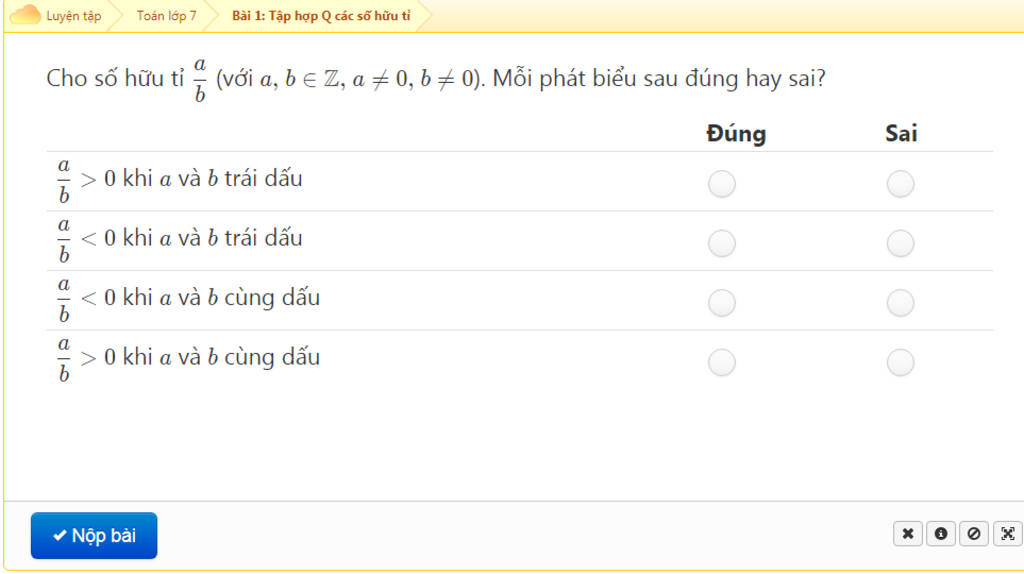Screen dimensions: 1024x574
Task: Click the orange cloud logo icon
Action: 25,15
